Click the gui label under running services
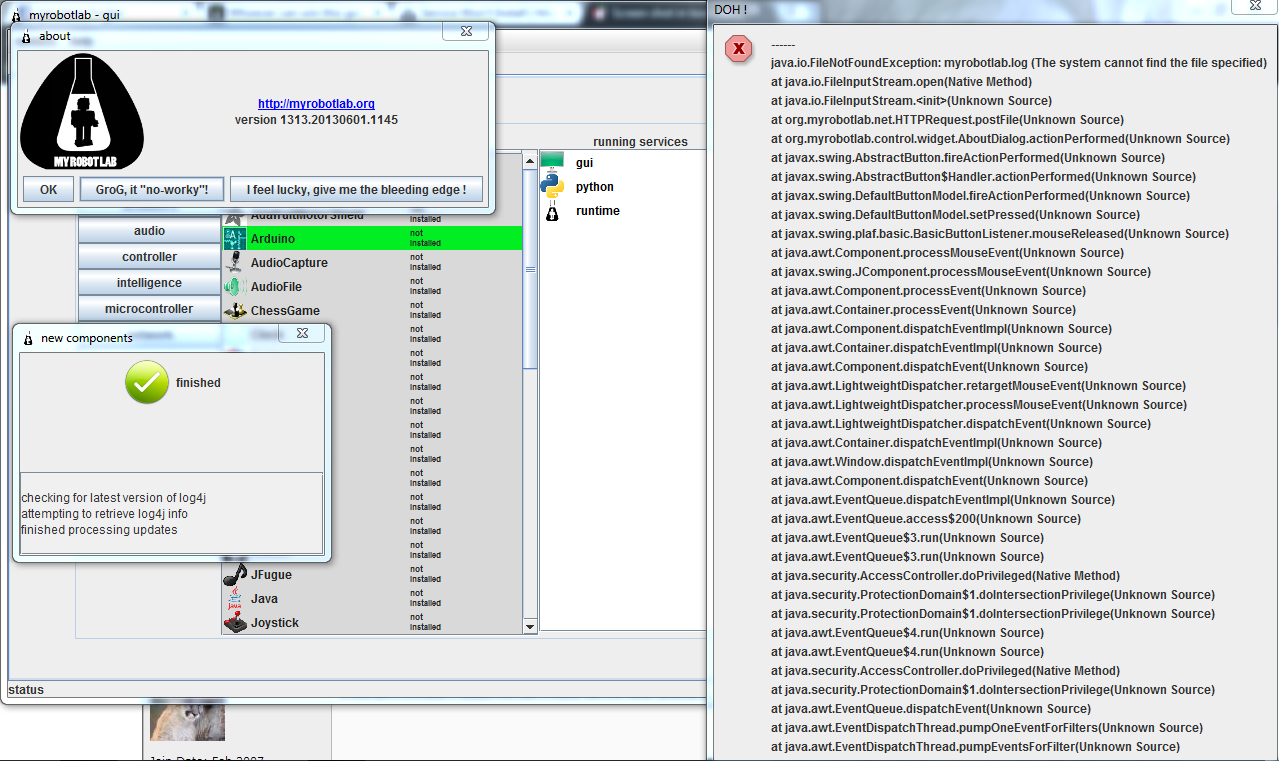The image size is (1279, 761). [585, 162]
